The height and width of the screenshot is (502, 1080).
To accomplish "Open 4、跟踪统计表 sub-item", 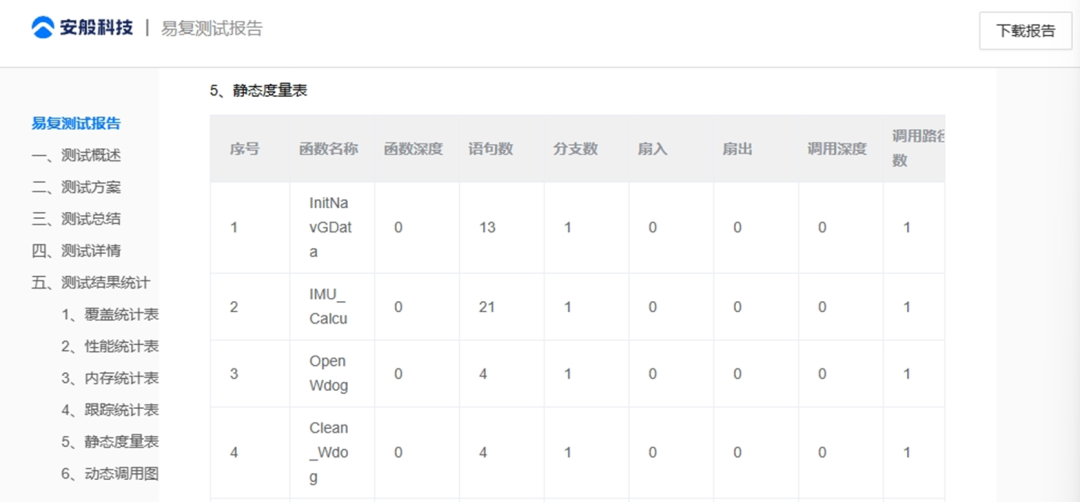I will [x=109, y=410].
